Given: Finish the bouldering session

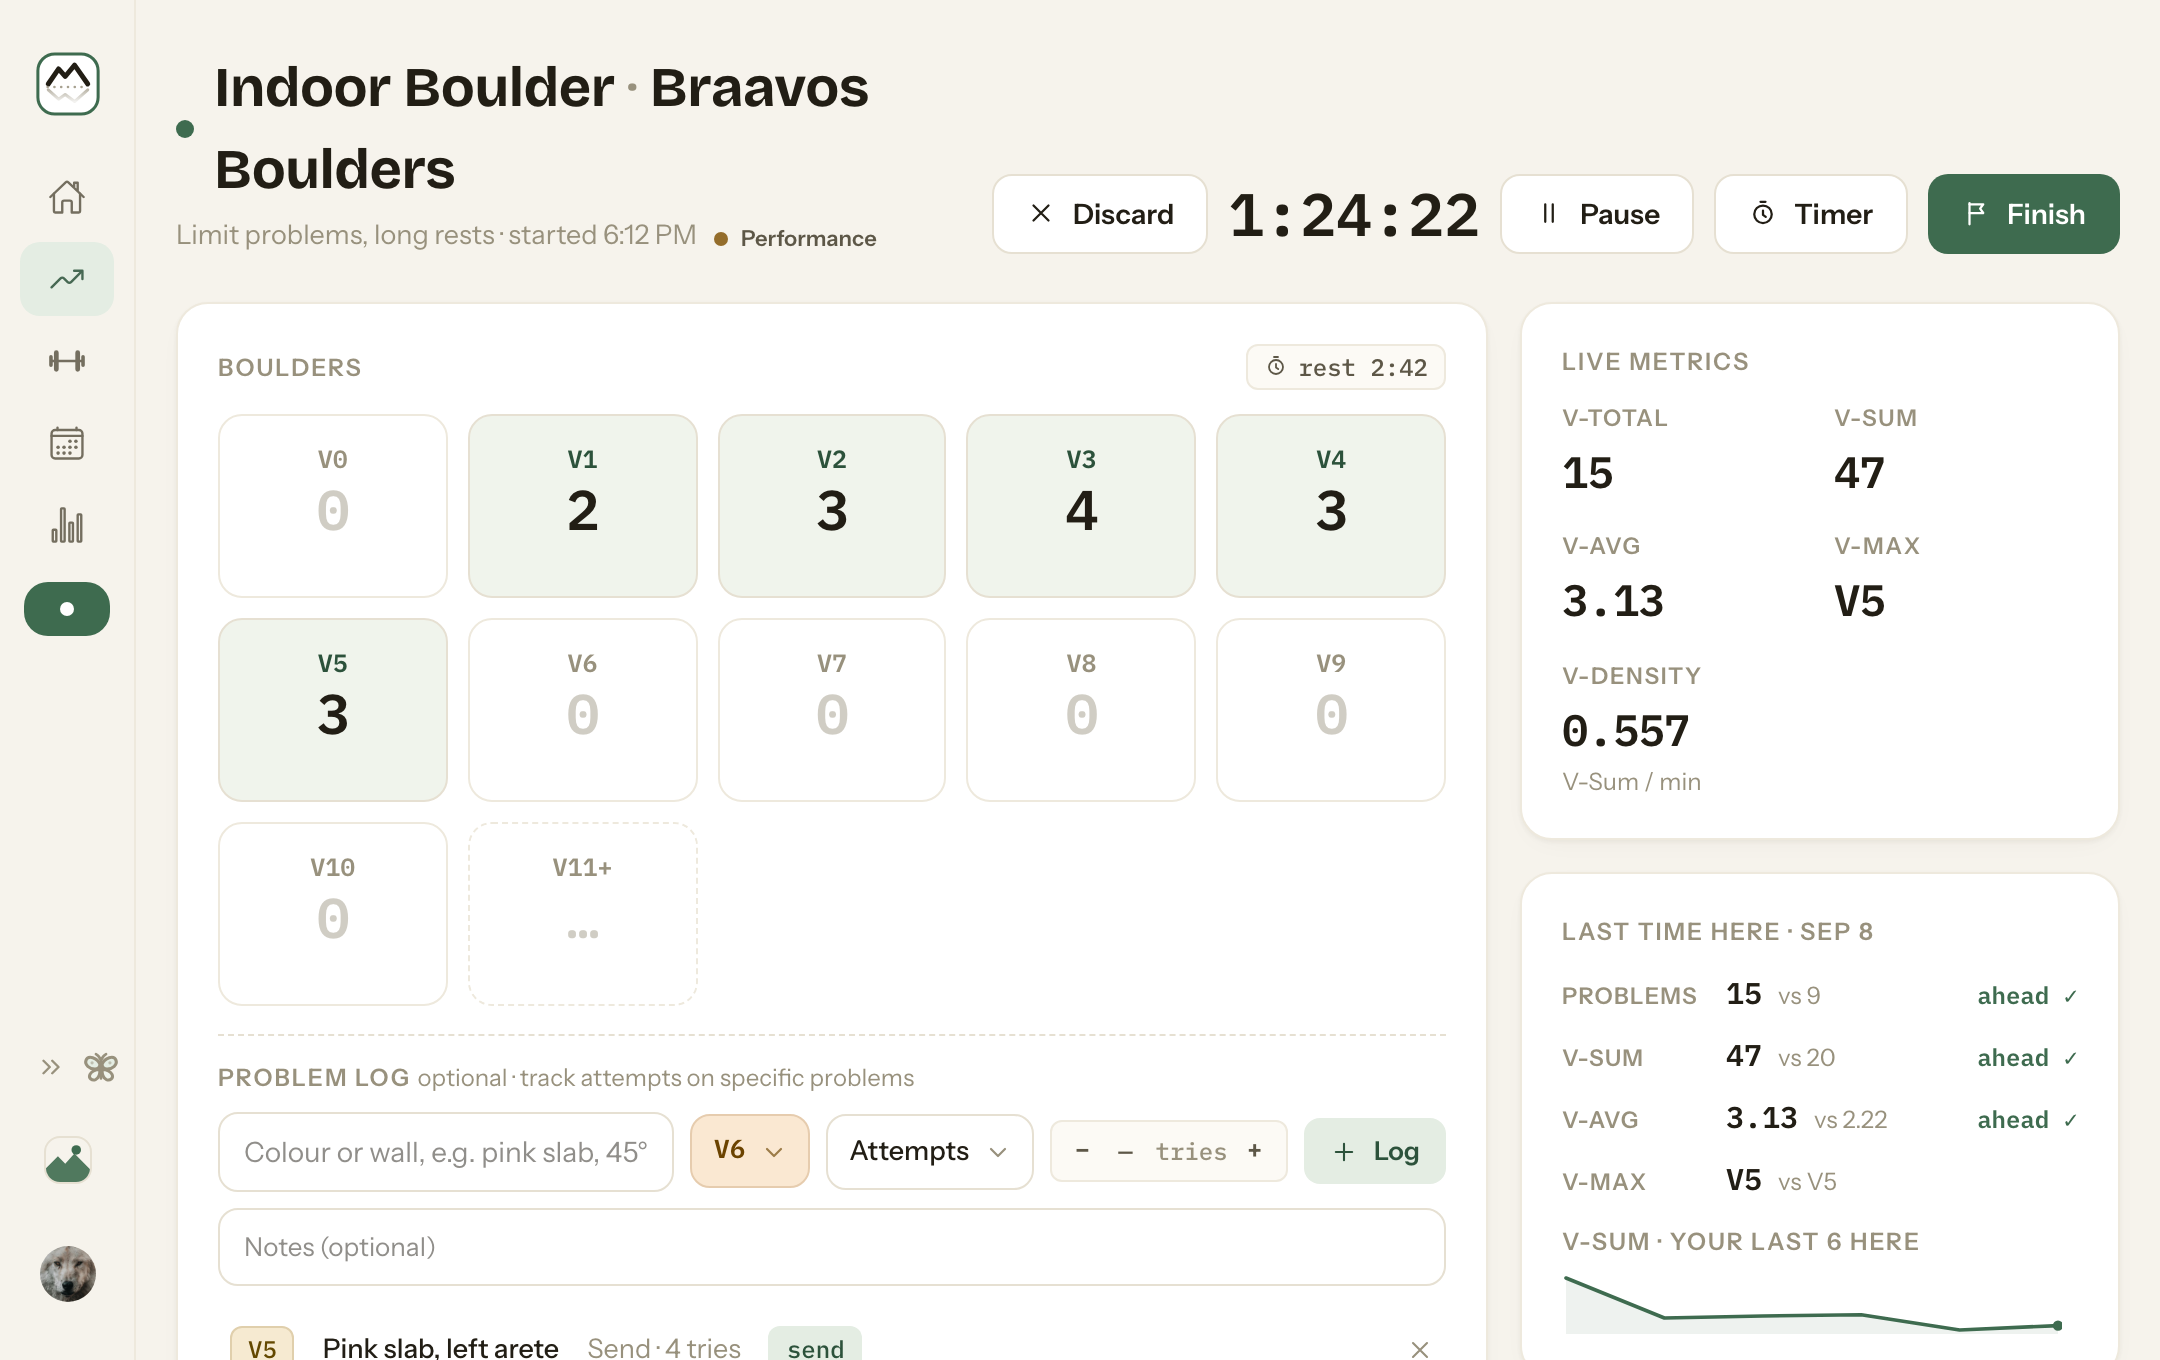Looking at the screenshot, I should [2024, 214].
